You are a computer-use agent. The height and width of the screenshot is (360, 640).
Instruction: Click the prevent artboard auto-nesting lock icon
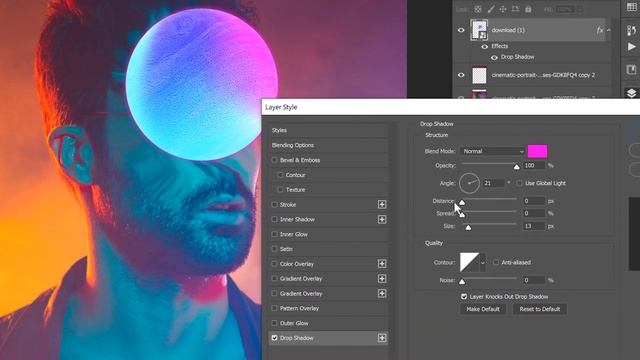point(516,9)
